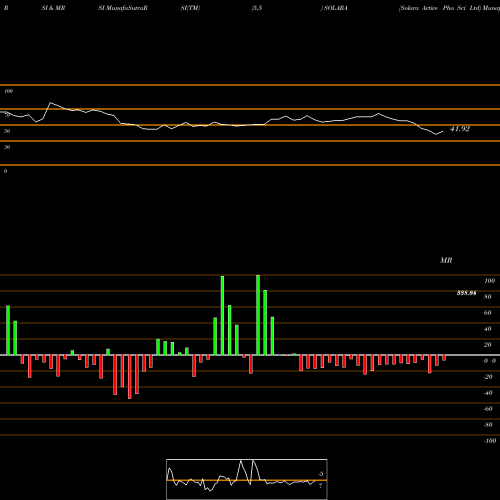
Task: Click the 'SI(TM)' header label
Action: pos(190,8)
